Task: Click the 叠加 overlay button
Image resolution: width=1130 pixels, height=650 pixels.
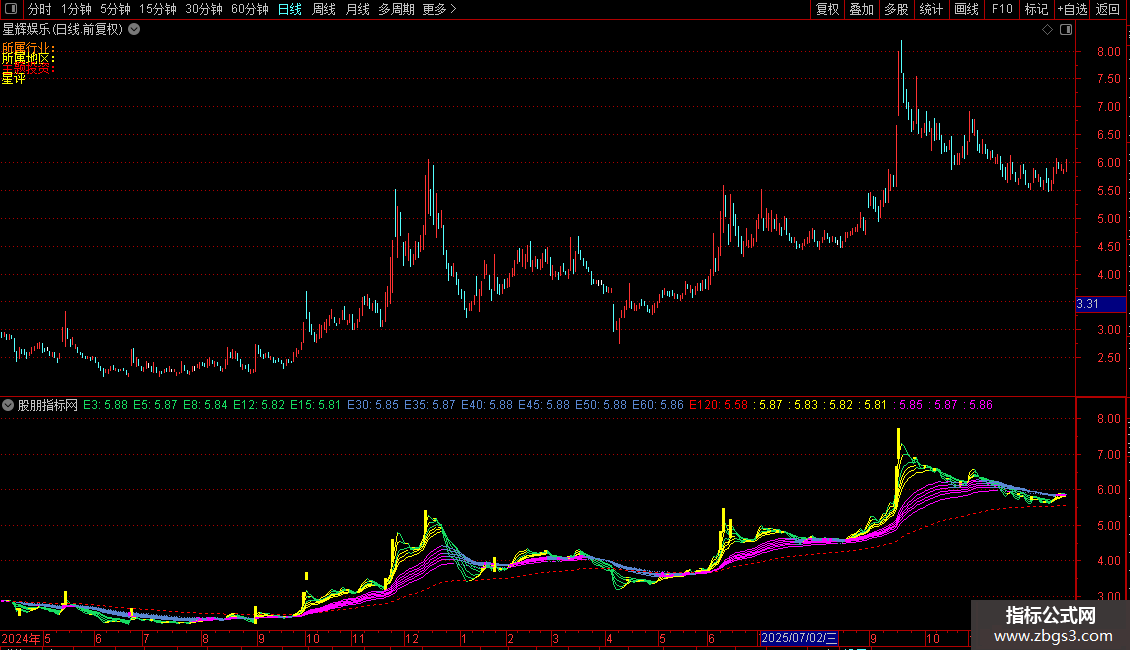Action: click(x=862, y=9)
